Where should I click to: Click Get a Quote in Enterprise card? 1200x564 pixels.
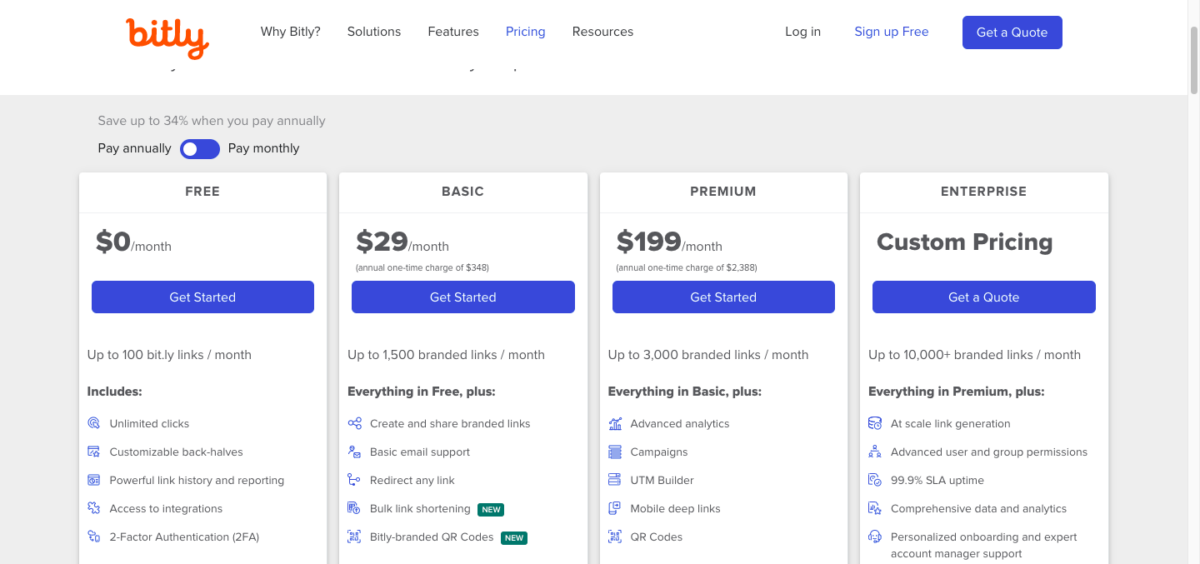983,297
